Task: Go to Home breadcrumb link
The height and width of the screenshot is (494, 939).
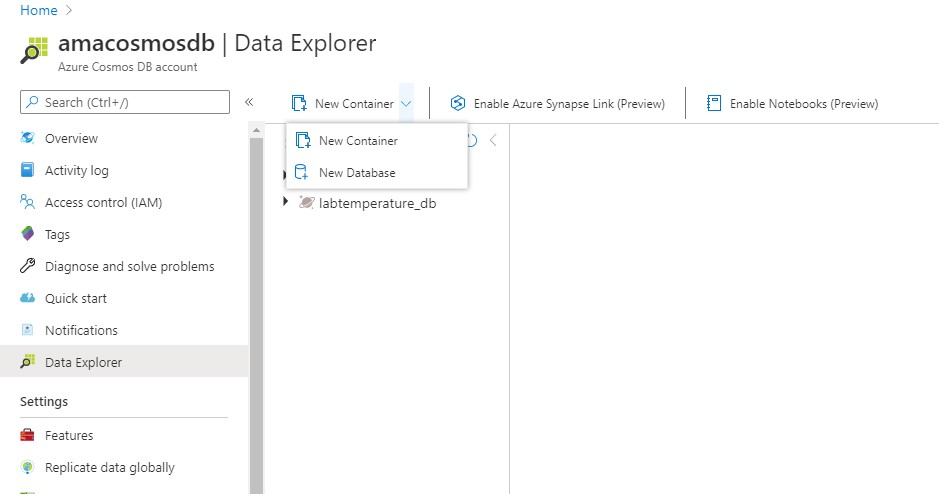Action: [38, 10]
